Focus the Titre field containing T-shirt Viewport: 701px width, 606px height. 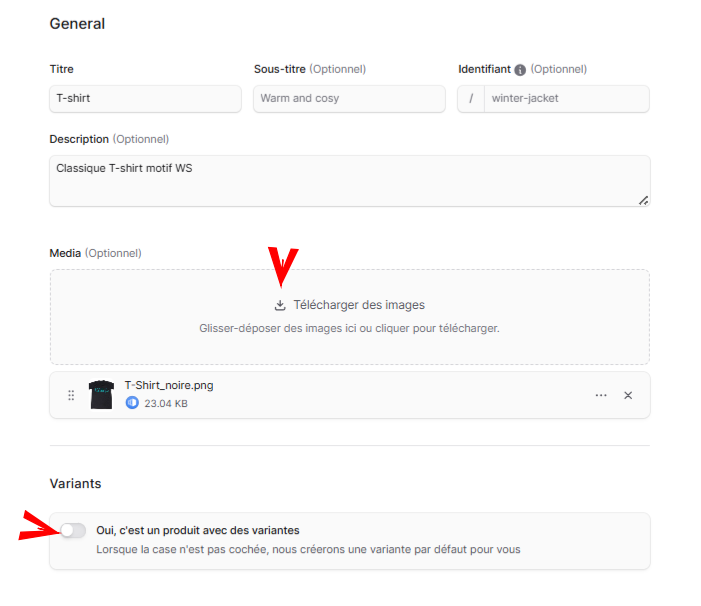tap(145, 99)
